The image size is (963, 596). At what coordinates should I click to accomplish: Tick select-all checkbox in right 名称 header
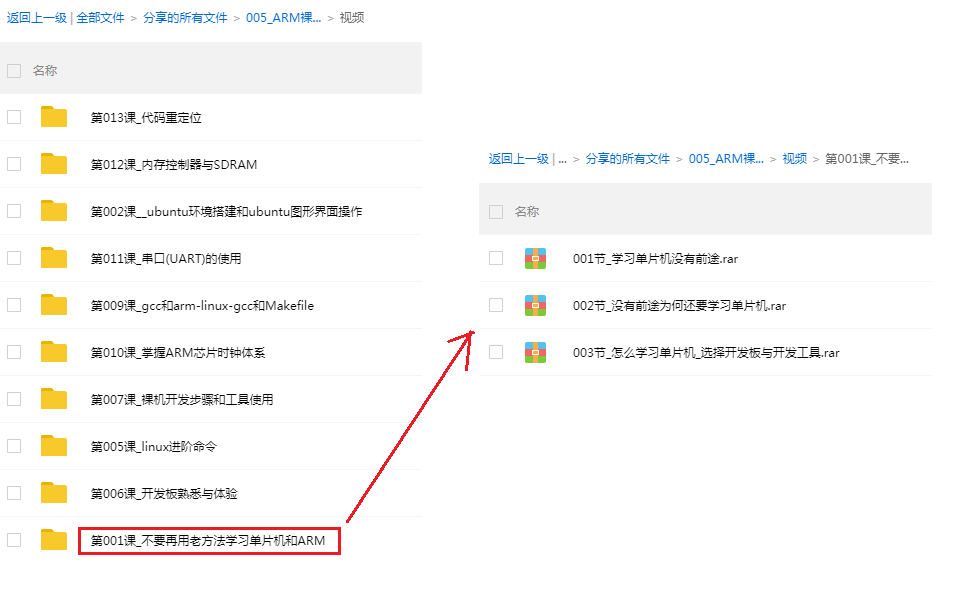coord(496,212)
